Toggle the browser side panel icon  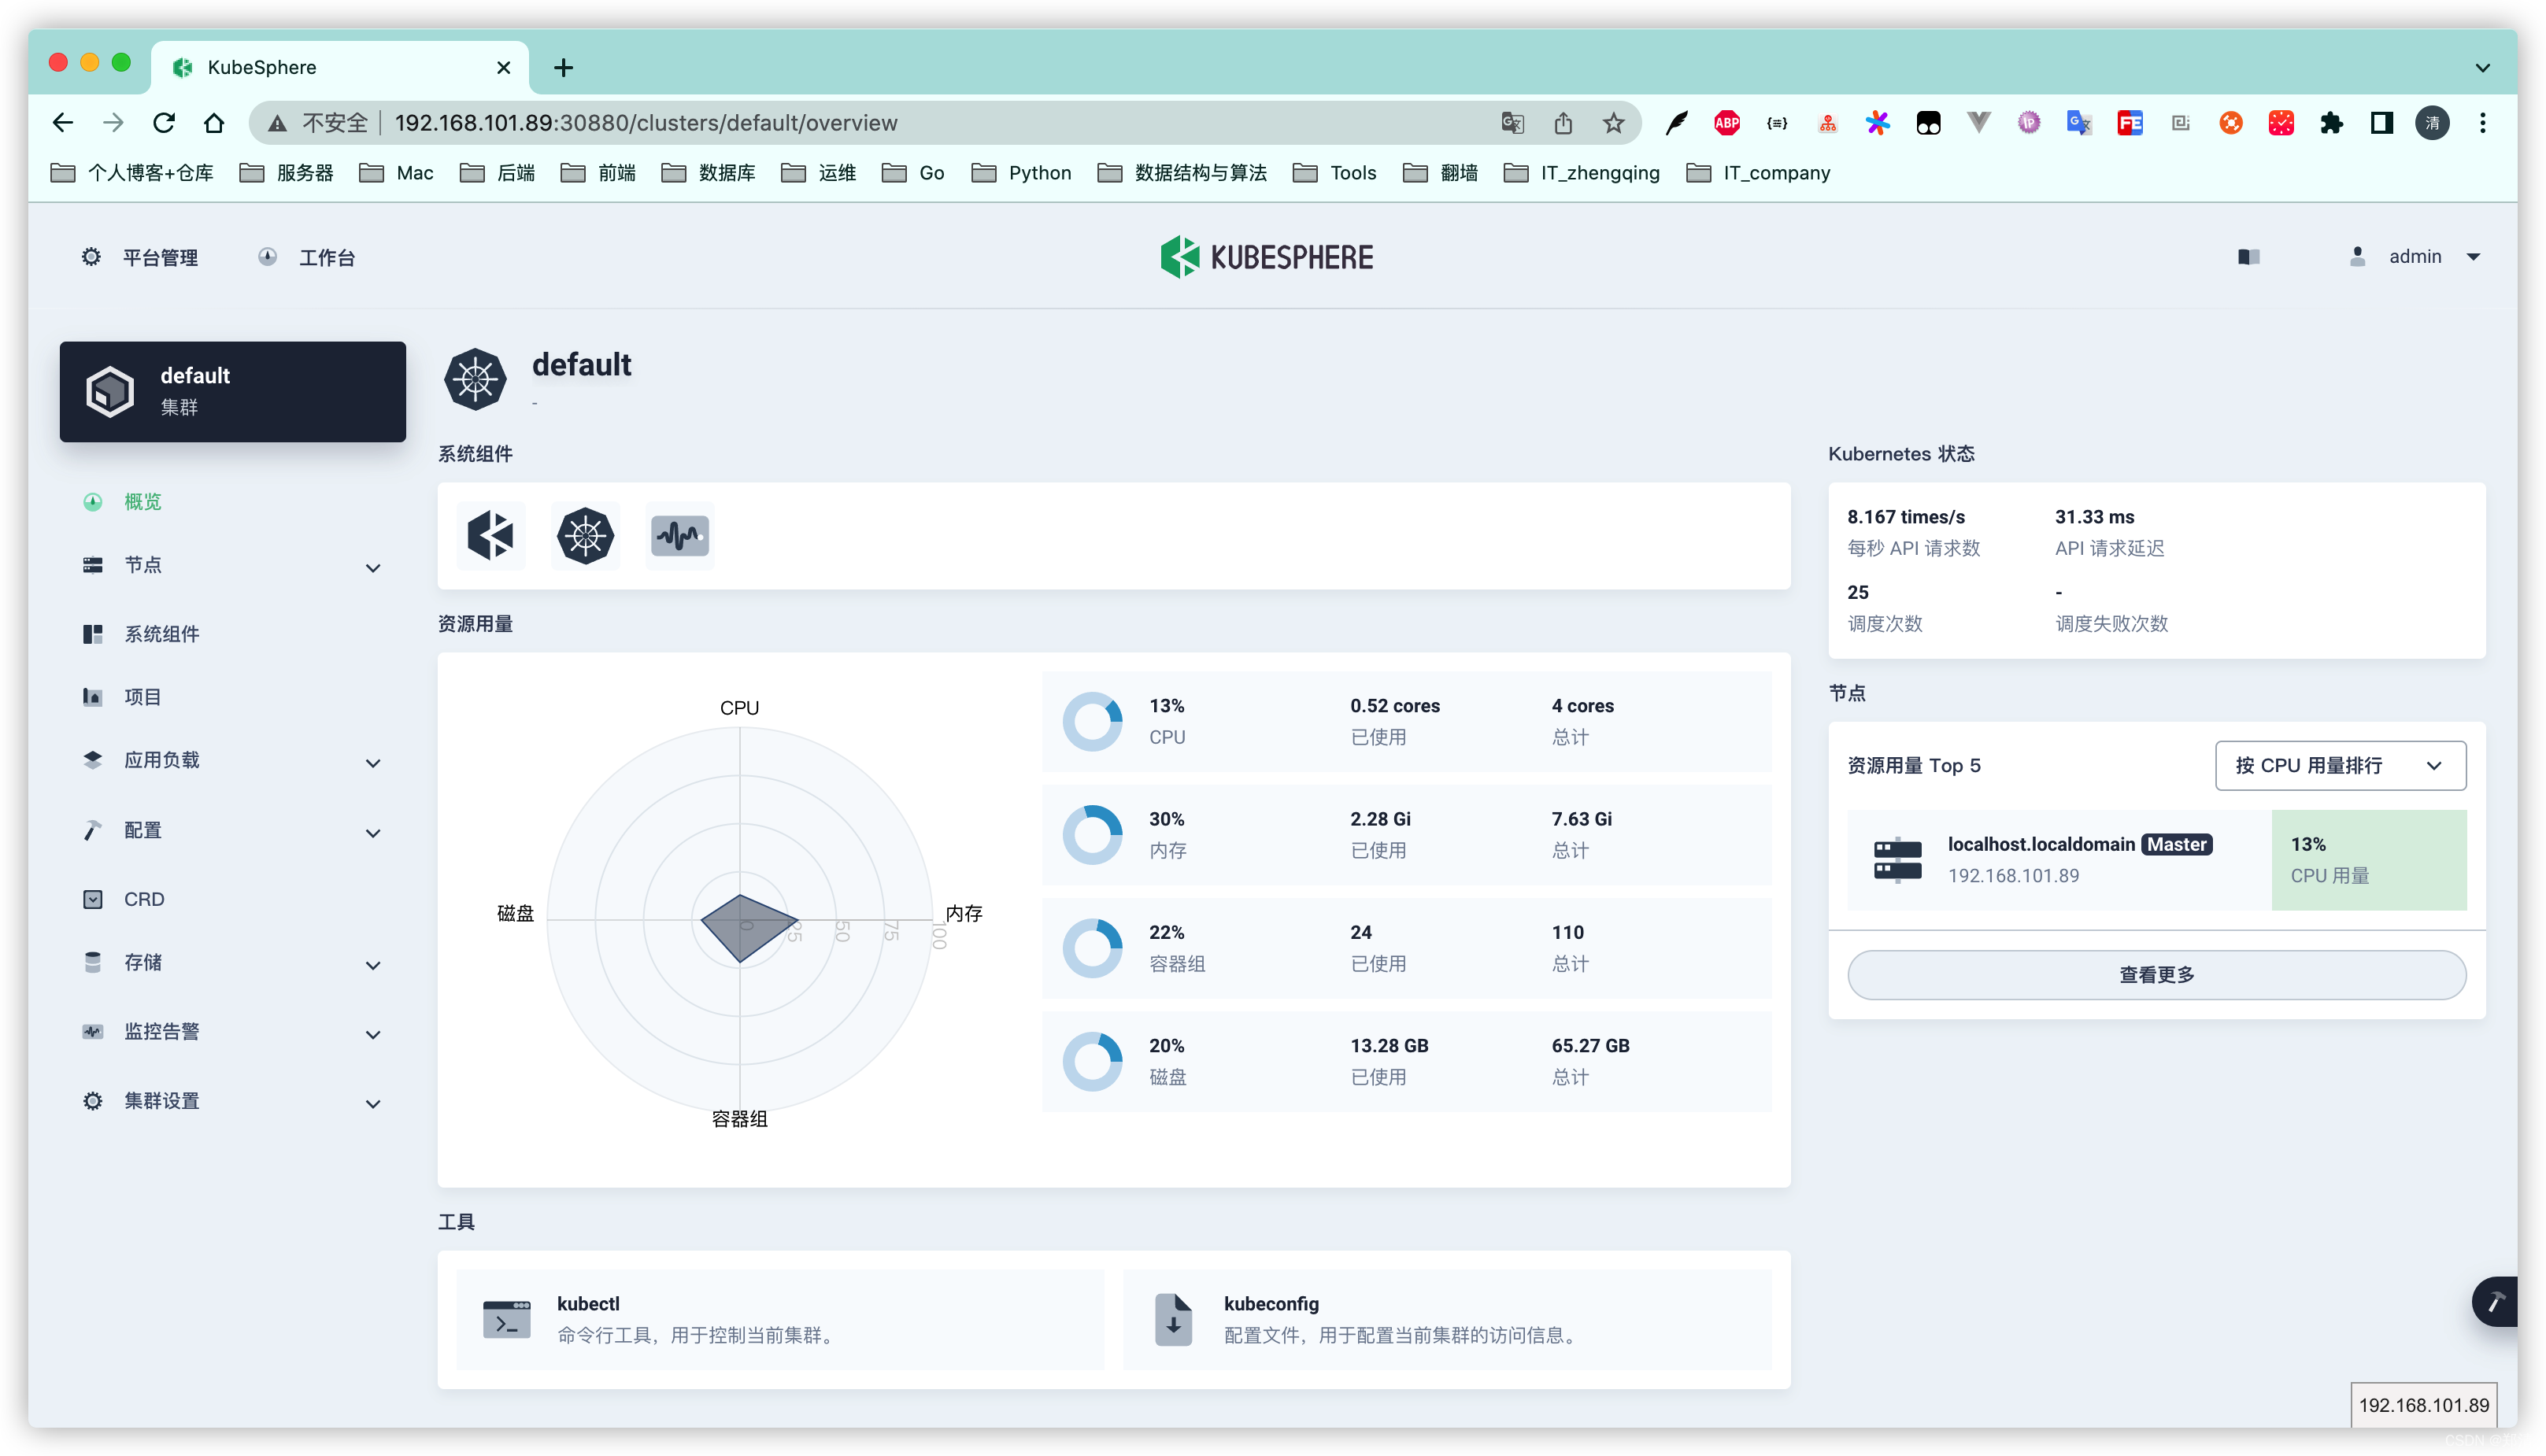[x=2381, y=123]
